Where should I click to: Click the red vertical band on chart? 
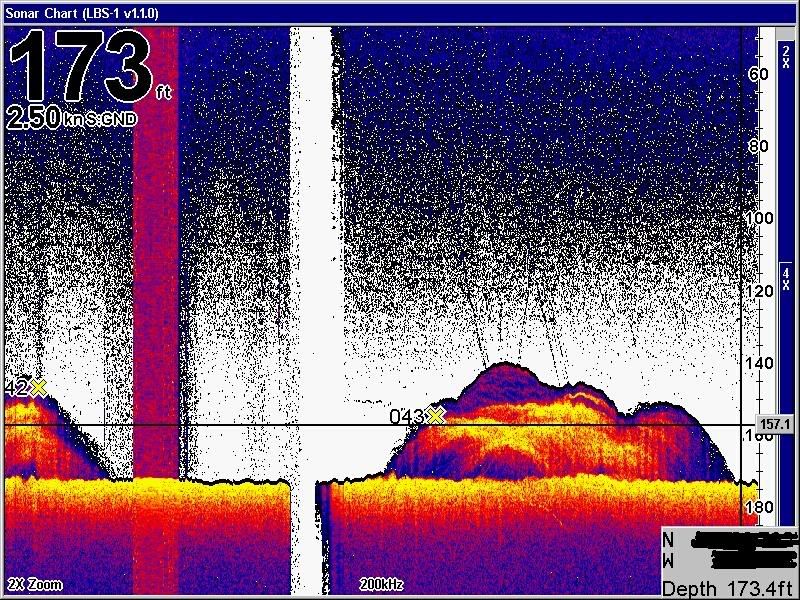[155, 250]
